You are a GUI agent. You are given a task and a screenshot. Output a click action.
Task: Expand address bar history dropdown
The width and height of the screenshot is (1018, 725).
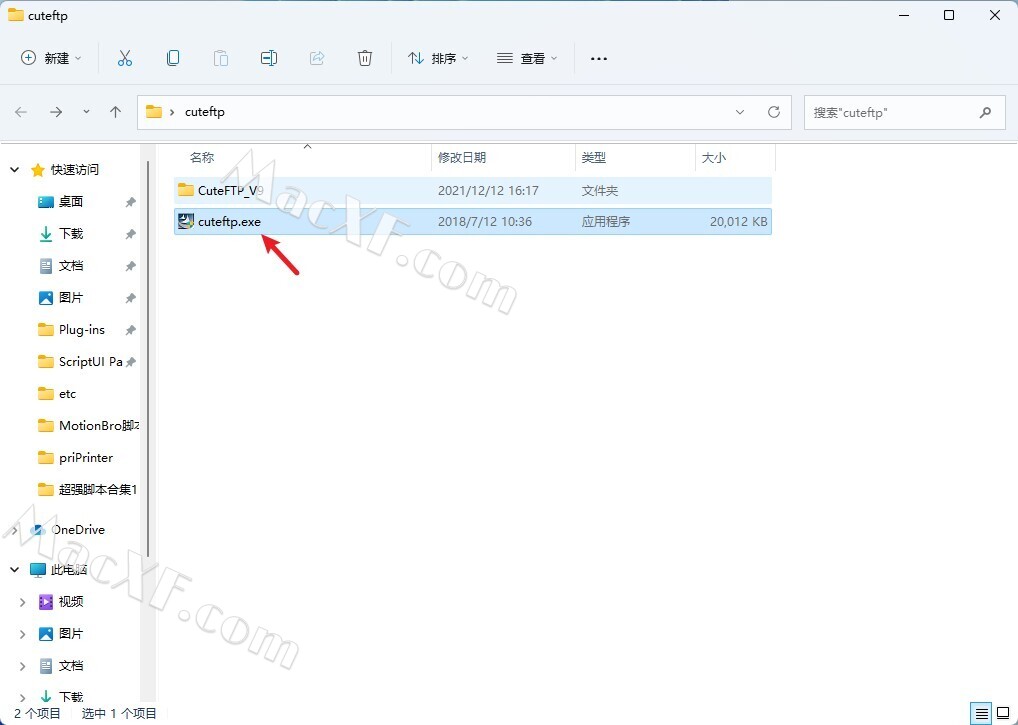pos(739,112)
